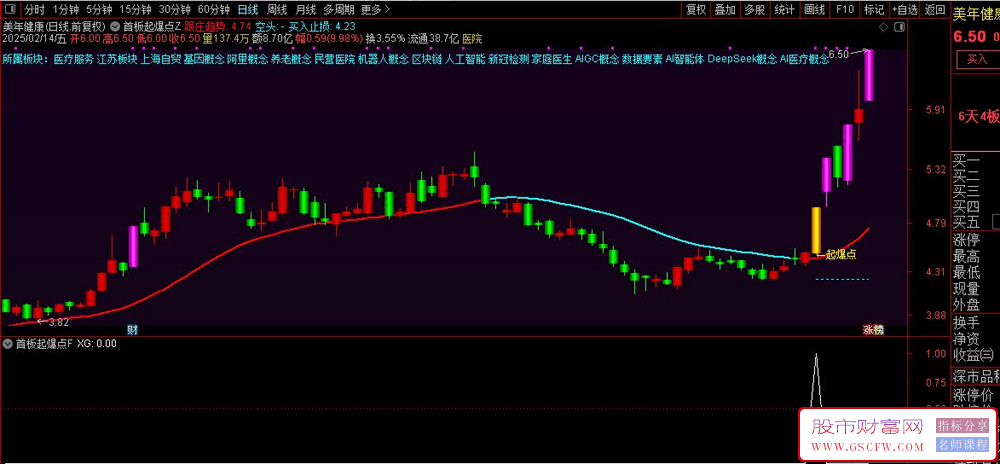The width and height of the screenshot is (1000, 464).
Task: Switch to 月线 monthly chart
Action: [x=305, y=9]
